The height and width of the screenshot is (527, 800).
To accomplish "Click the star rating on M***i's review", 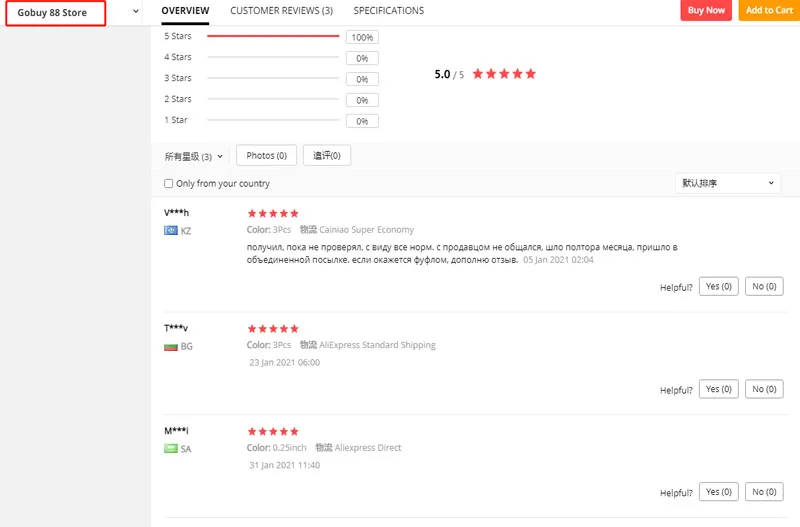I will tap(273, 431).
